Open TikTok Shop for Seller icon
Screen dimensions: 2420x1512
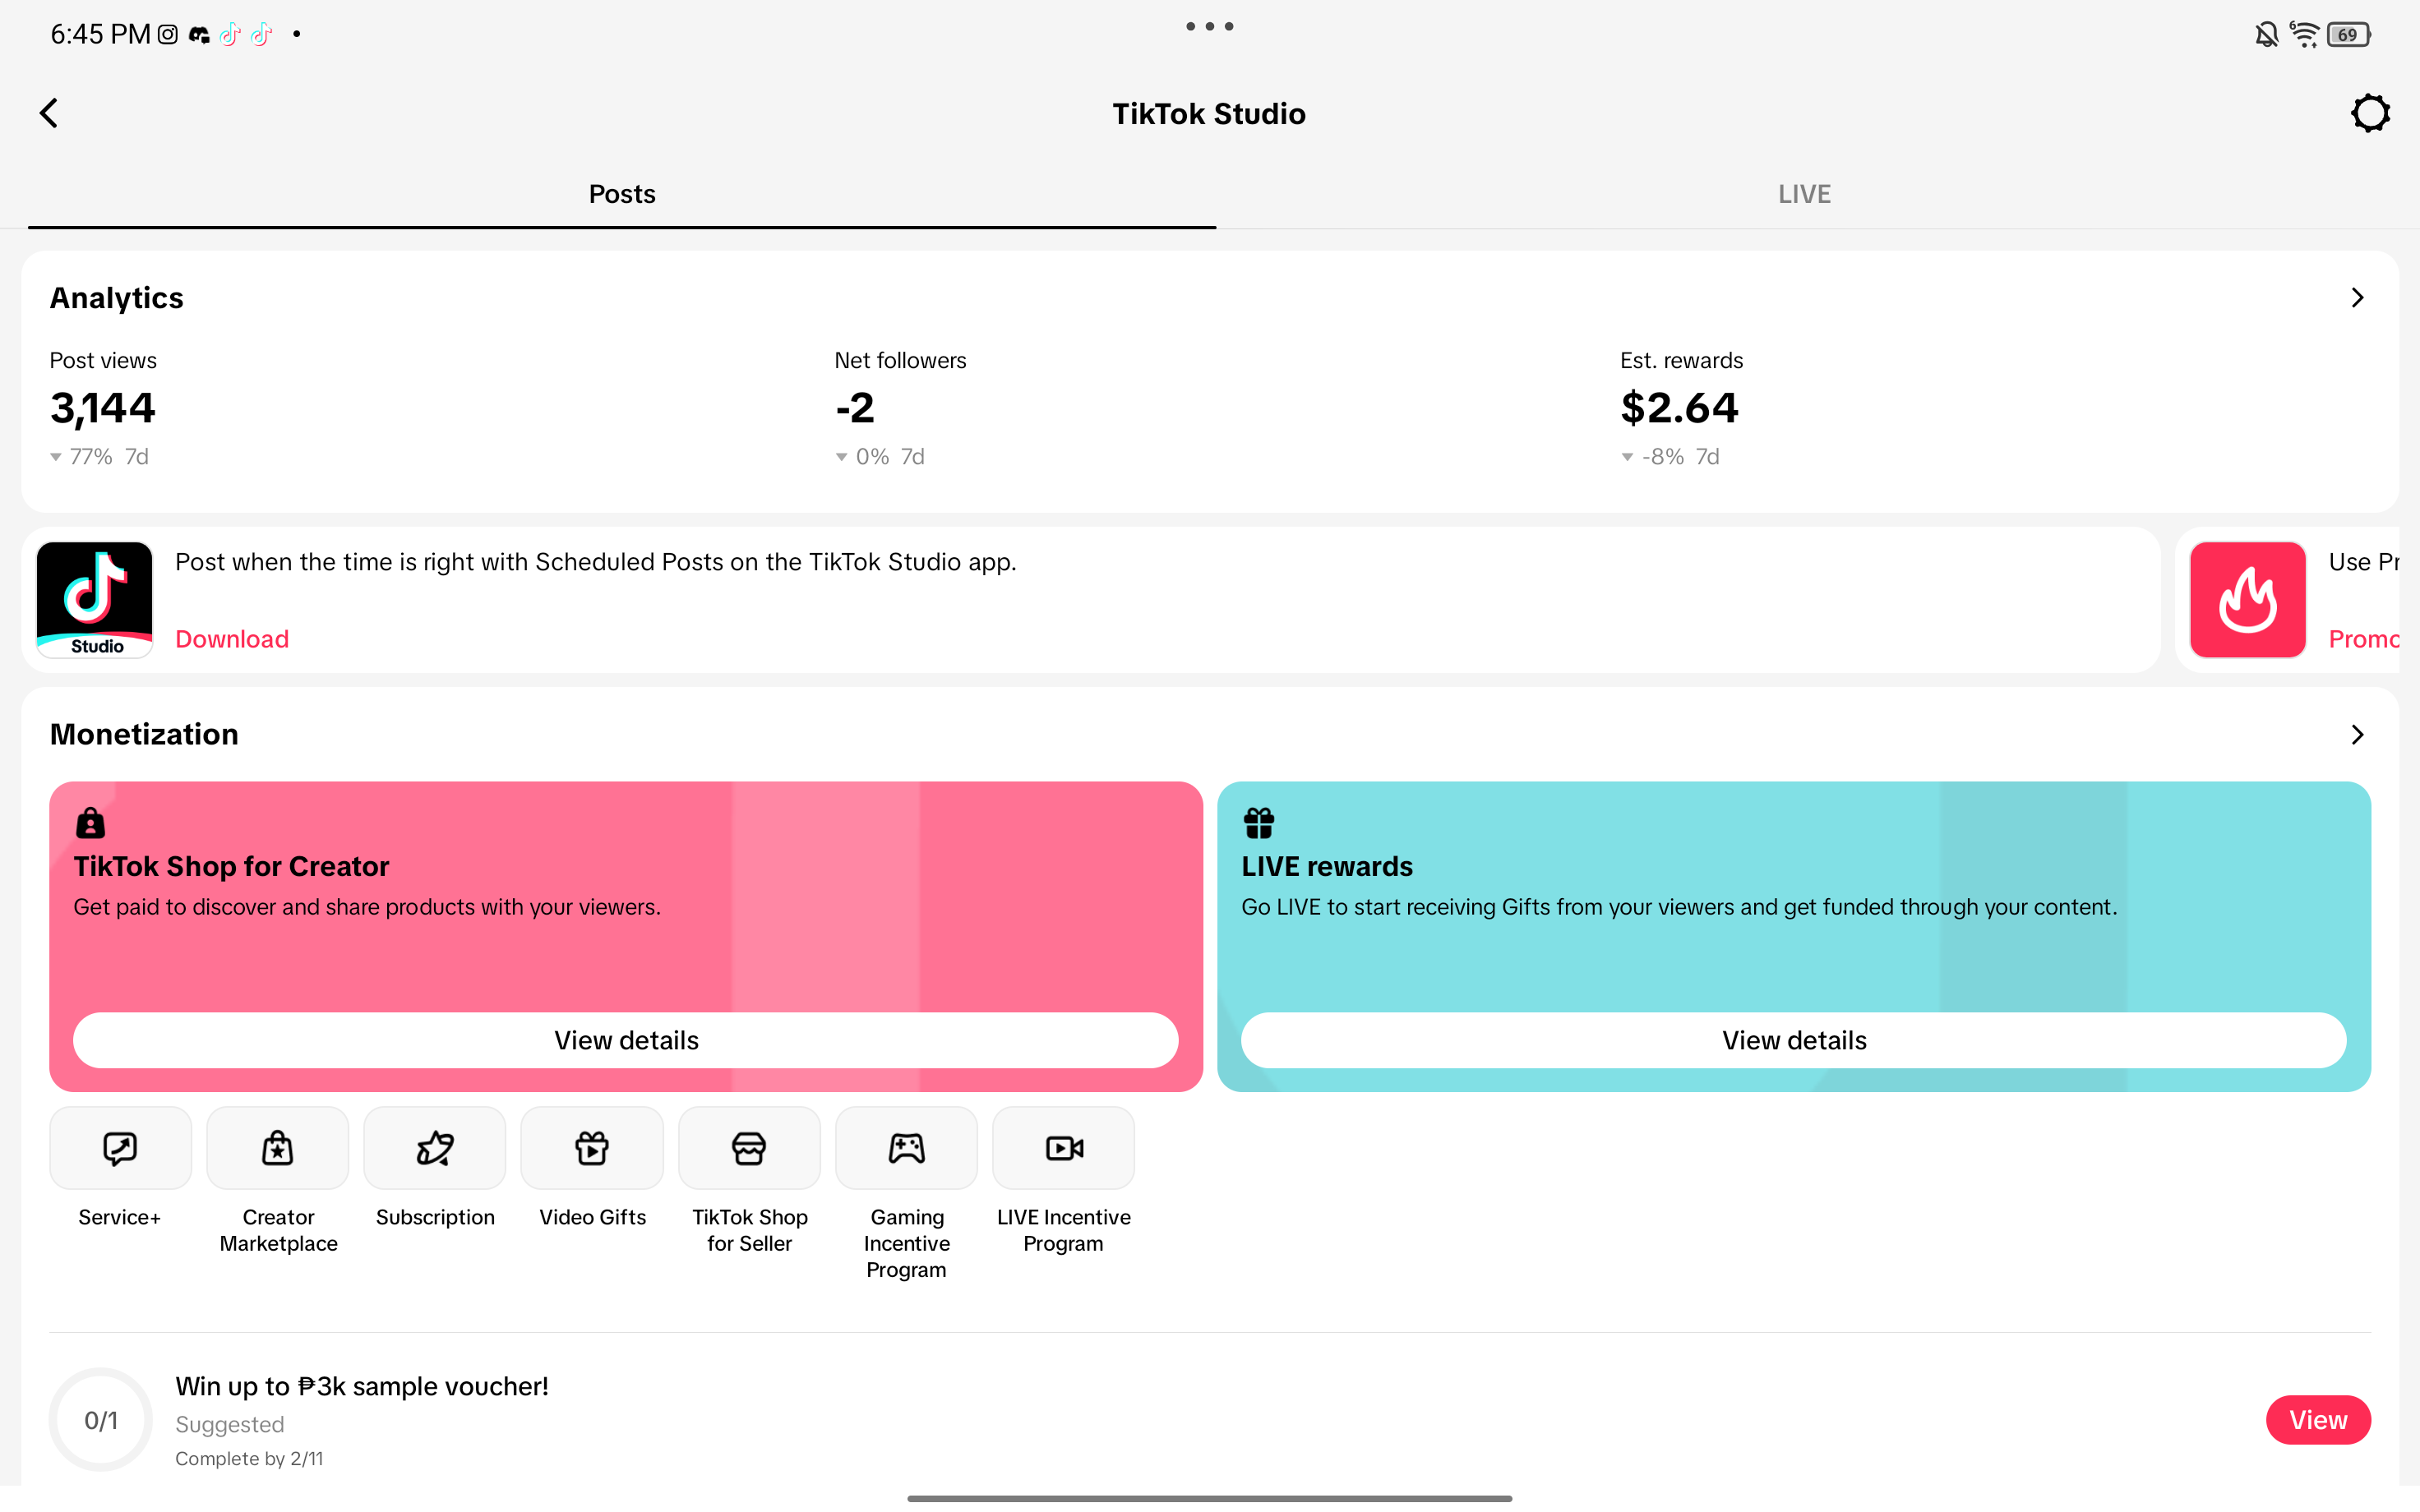tap(749, 1148)
